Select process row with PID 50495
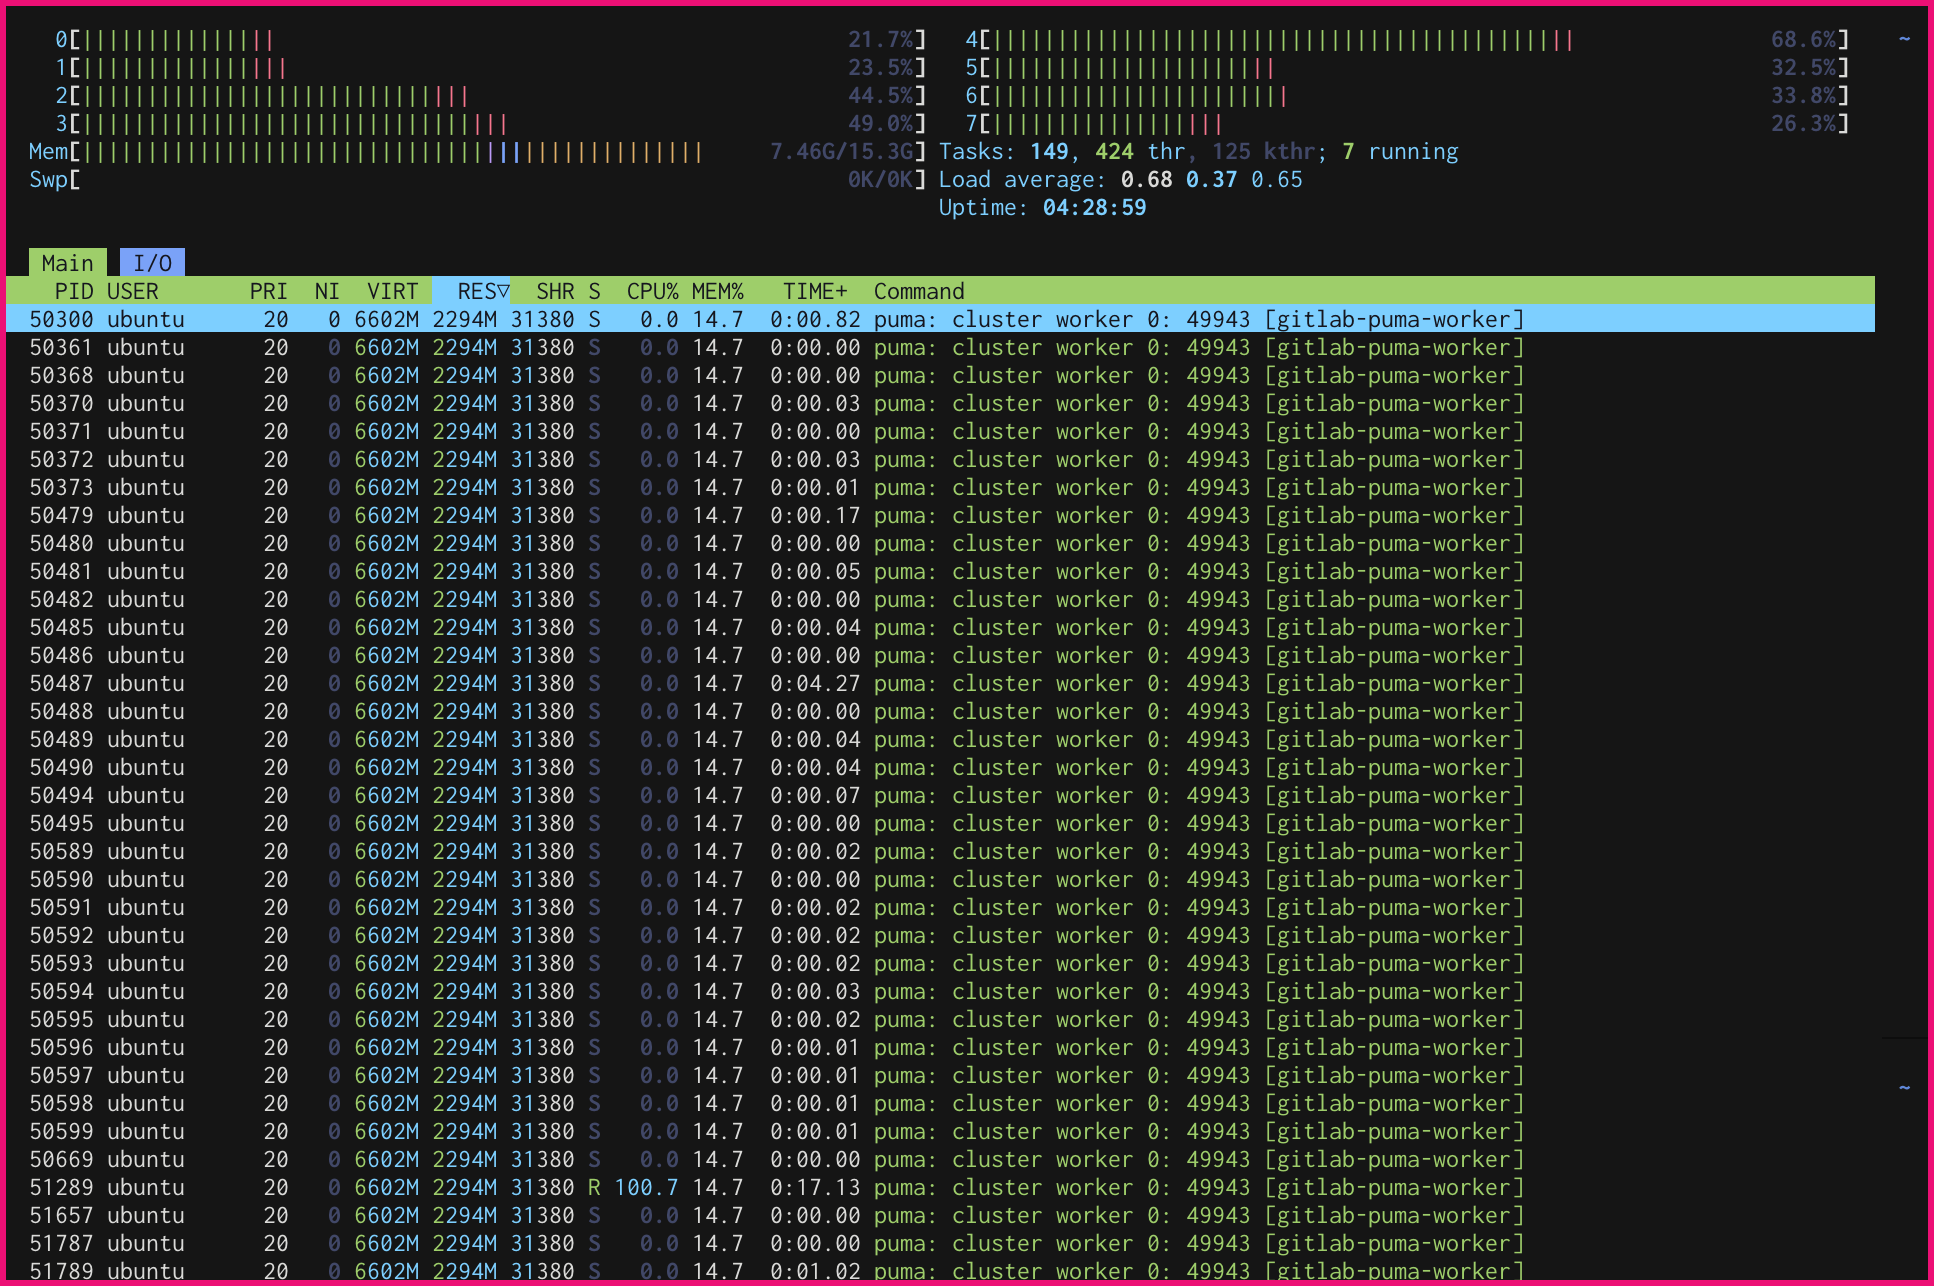The height and width of the screenshot is (1286, 1934). pos(940,823)
